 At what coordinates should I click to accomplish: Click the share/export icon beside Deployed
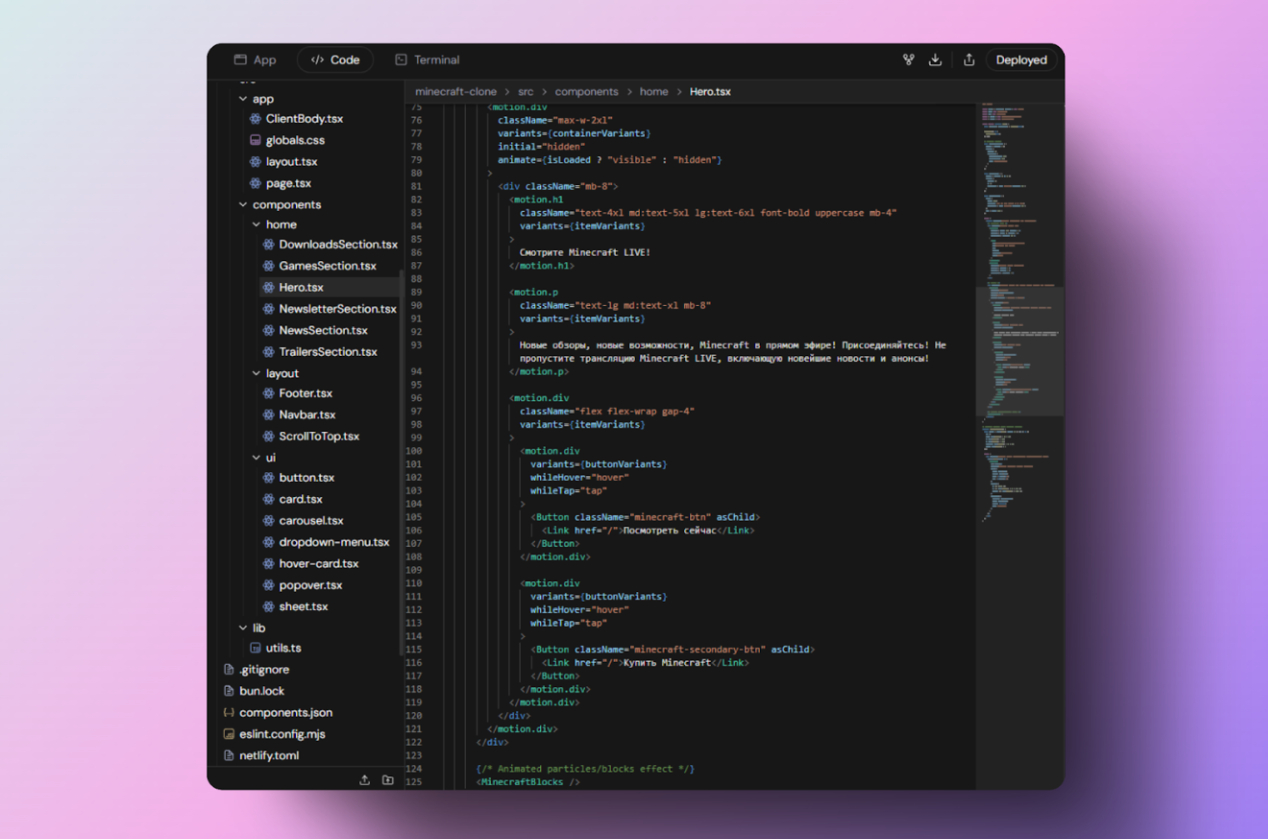click(x=969, y=60)
